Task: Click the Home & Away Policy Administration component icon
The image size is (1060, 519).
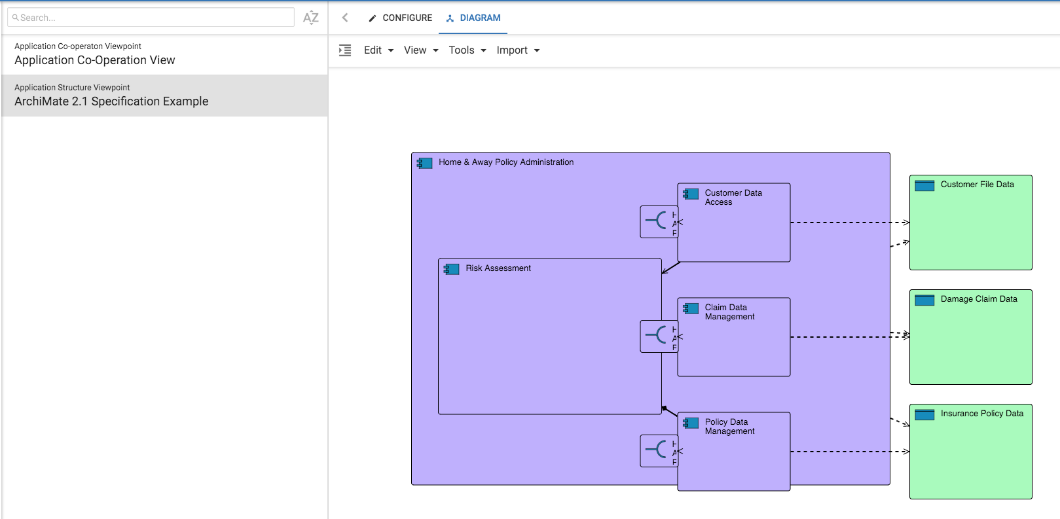Action: (424, 163)
